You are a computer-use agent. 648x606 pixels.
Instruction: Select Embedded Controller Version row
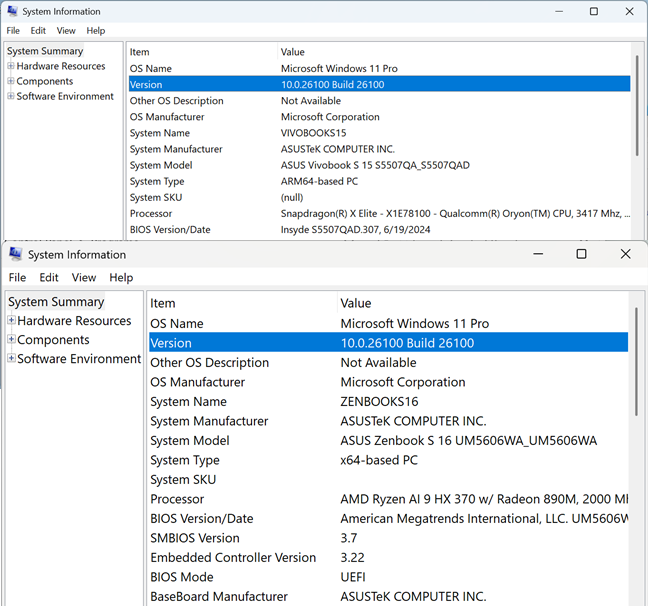pos(388,558)
